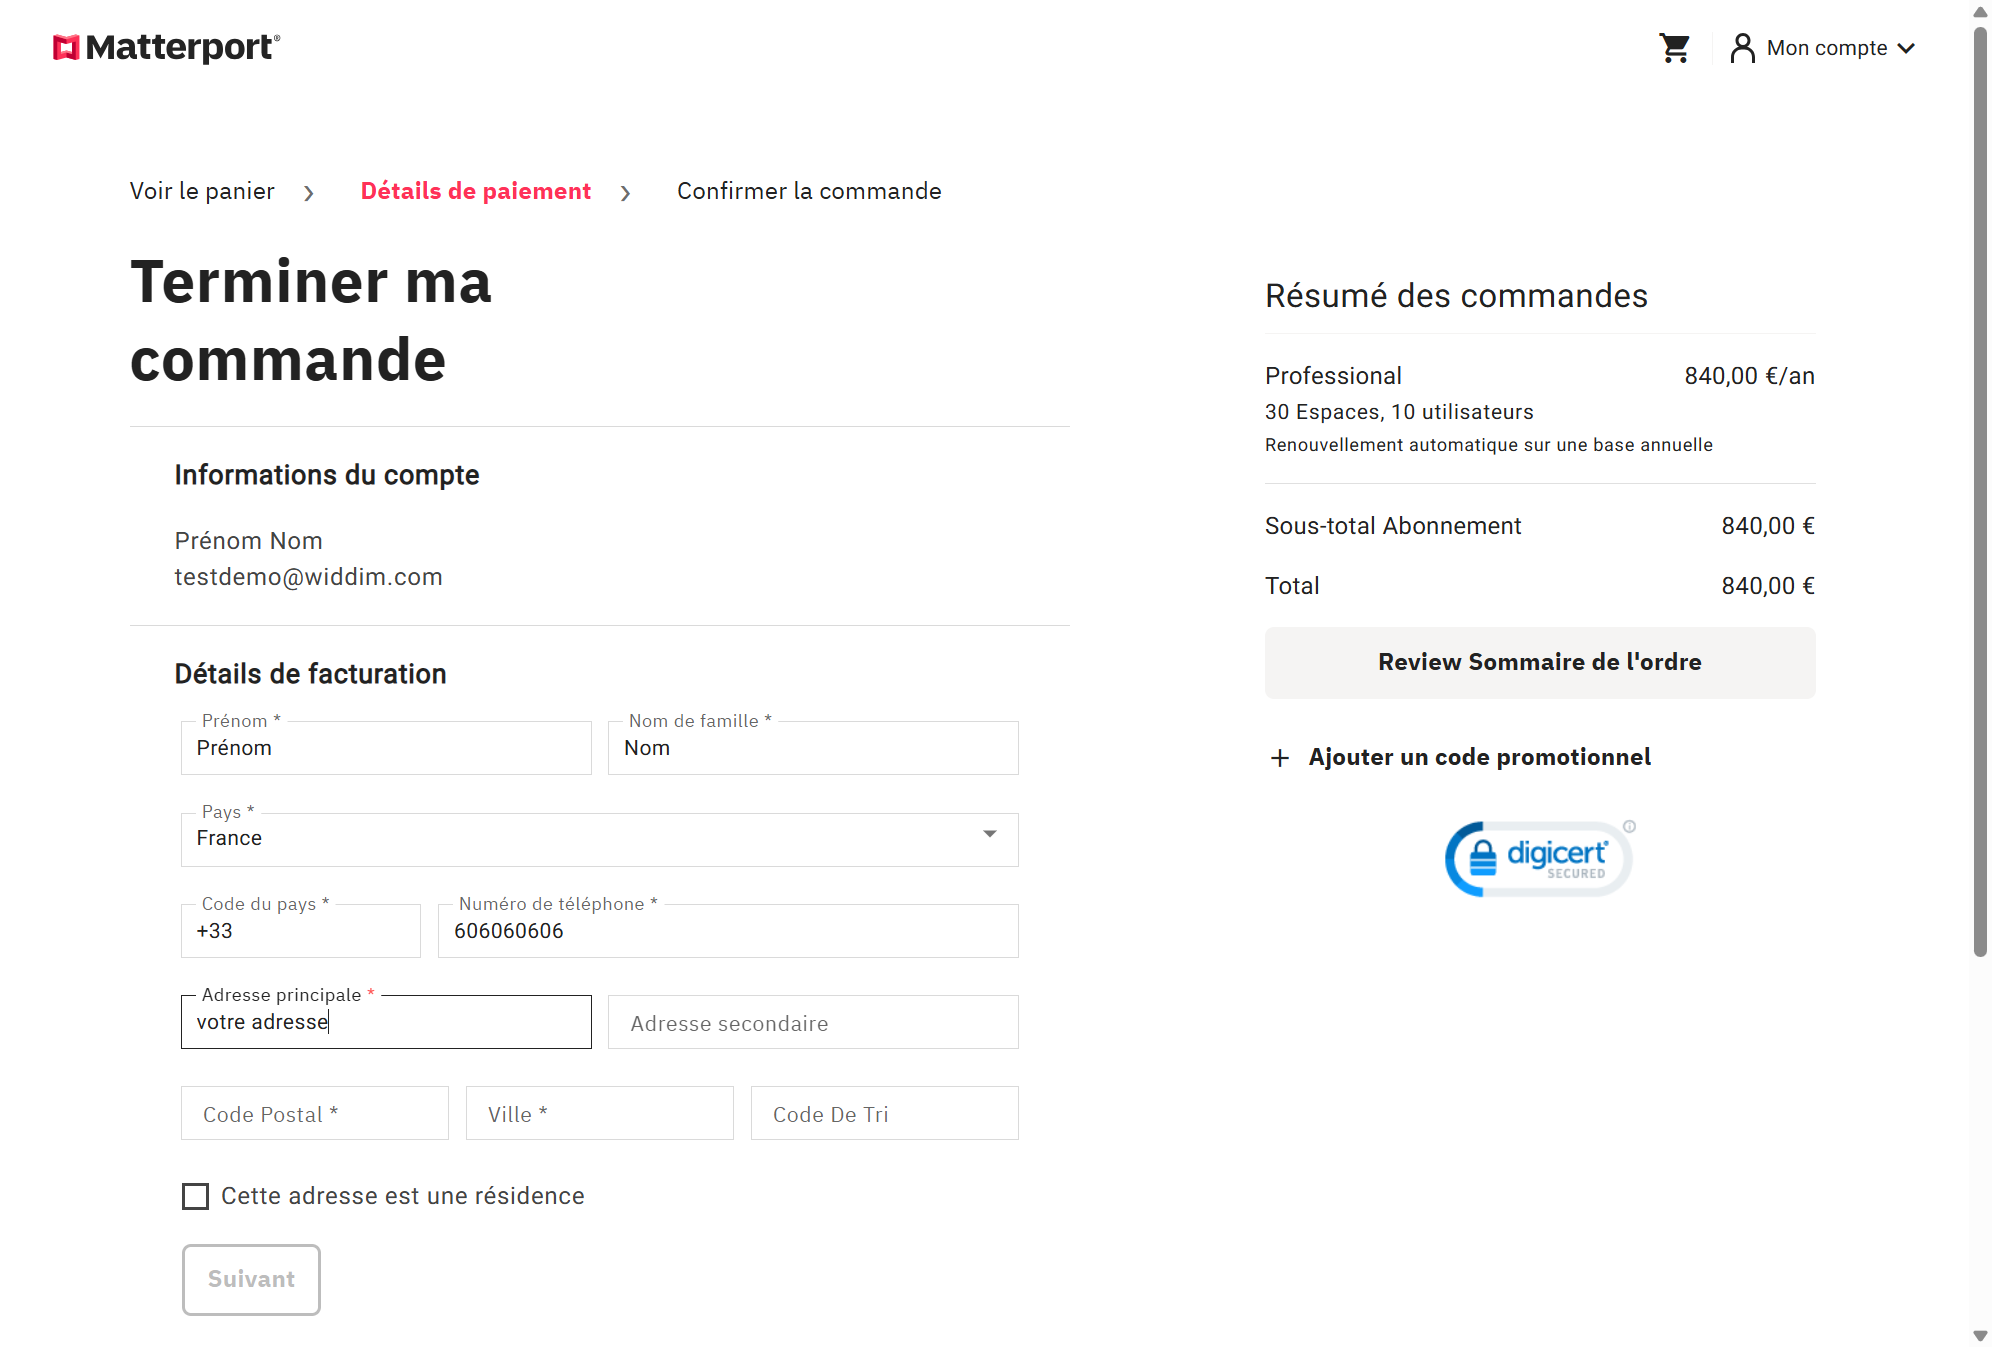This screenshot has height=1347, width=1992.
Task: Click the Adresse secondaire field
Action: pyautogui.click(x=813, y=1022)
